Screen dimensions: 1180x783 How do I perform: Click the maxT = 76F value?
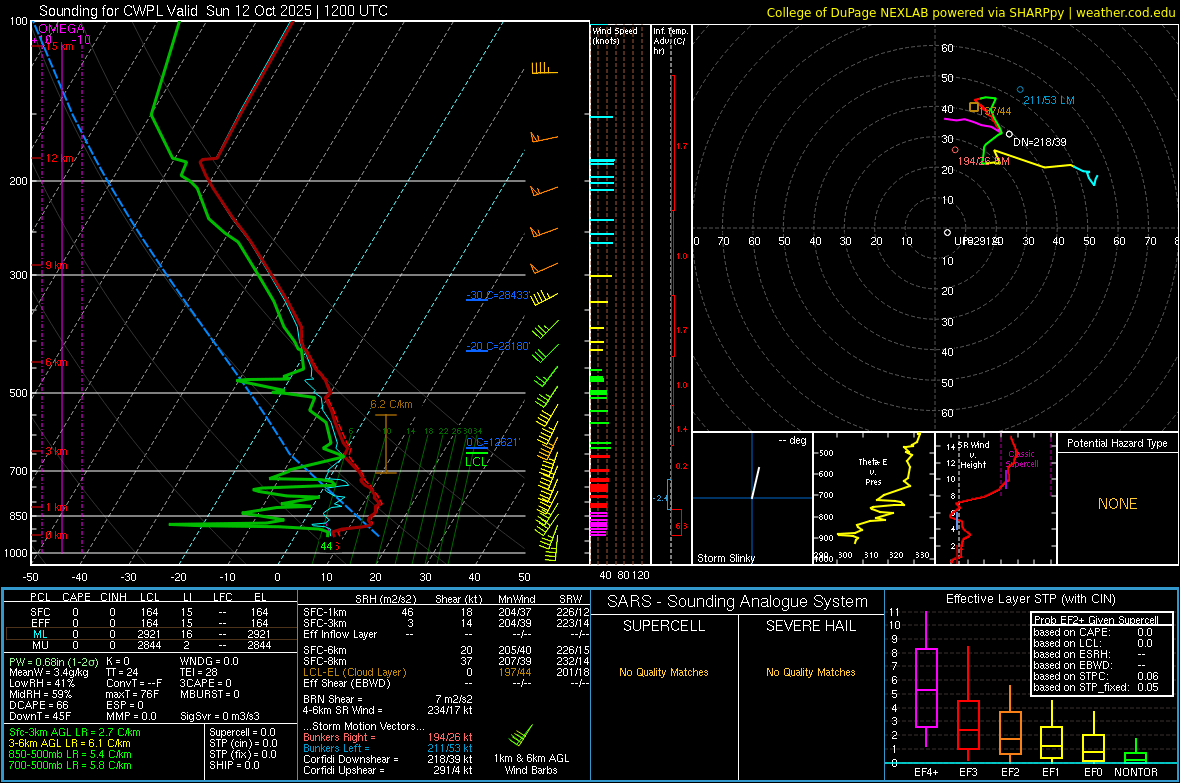pos(132,694)
